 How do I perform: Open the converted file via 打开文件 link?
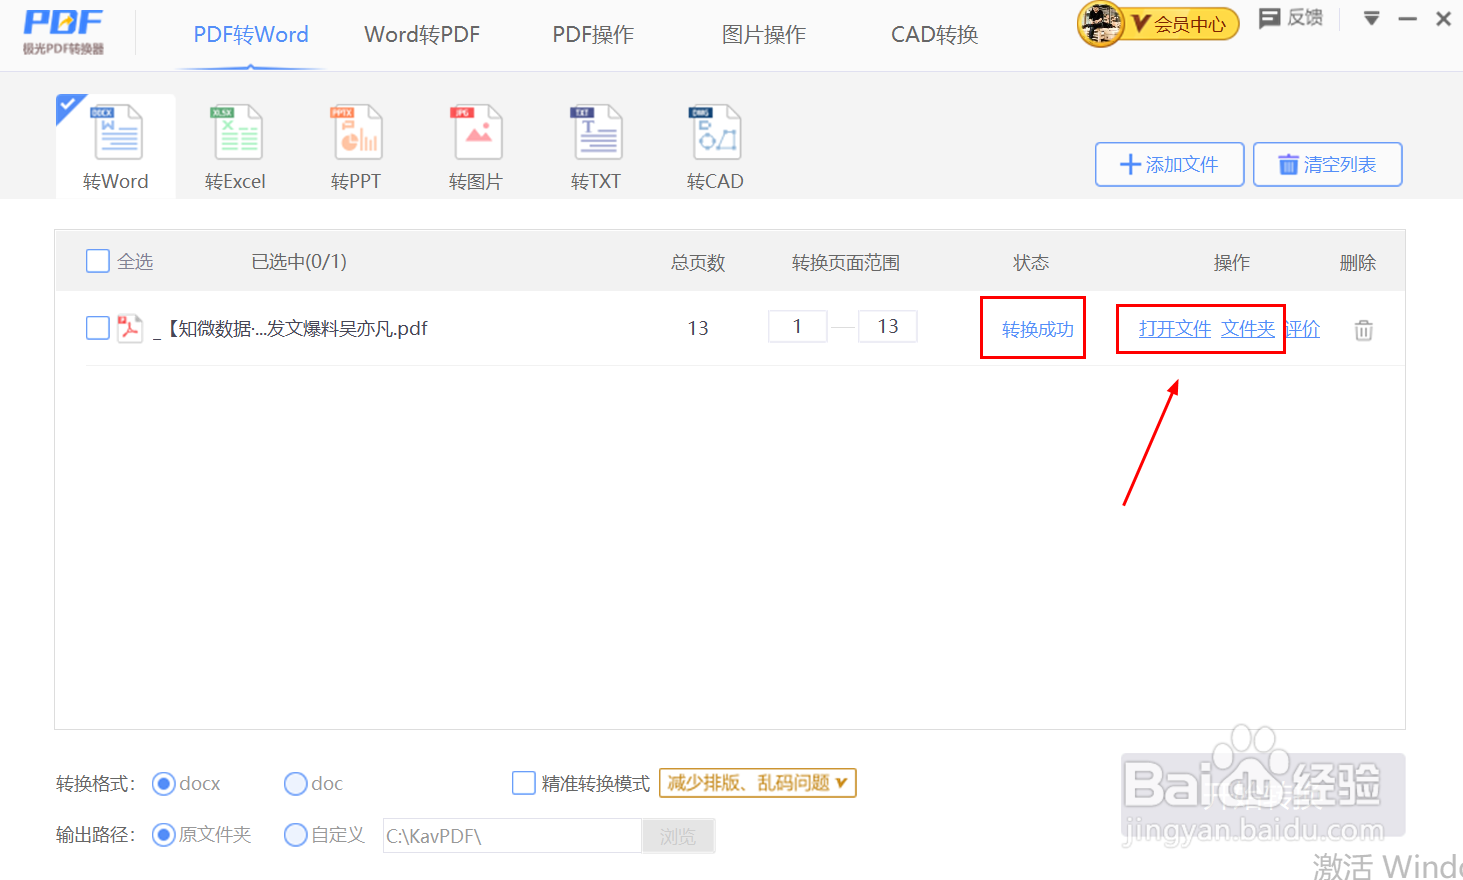(1172, 328)
